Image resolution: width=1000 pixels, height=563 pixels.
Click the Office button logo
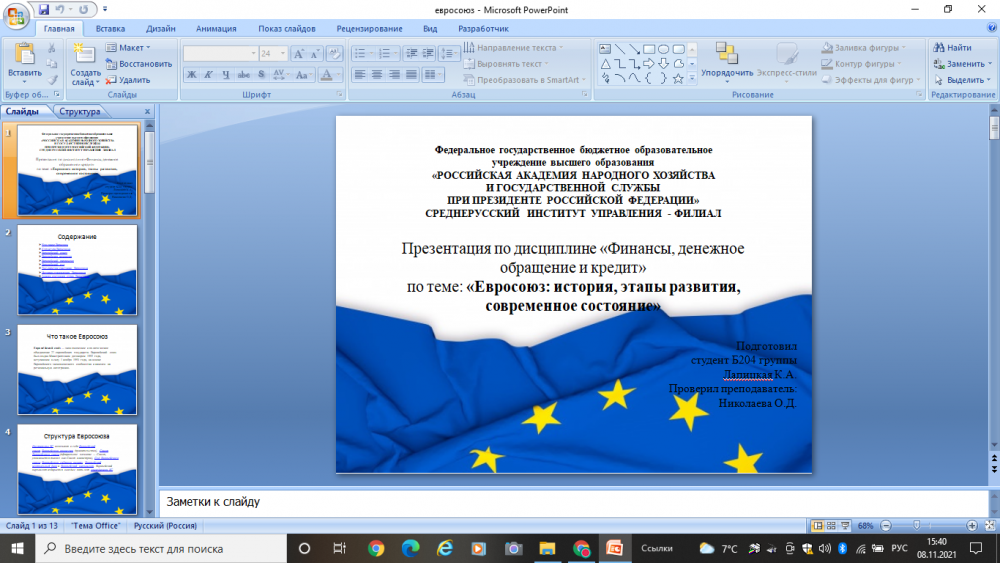tap(18, 14)
